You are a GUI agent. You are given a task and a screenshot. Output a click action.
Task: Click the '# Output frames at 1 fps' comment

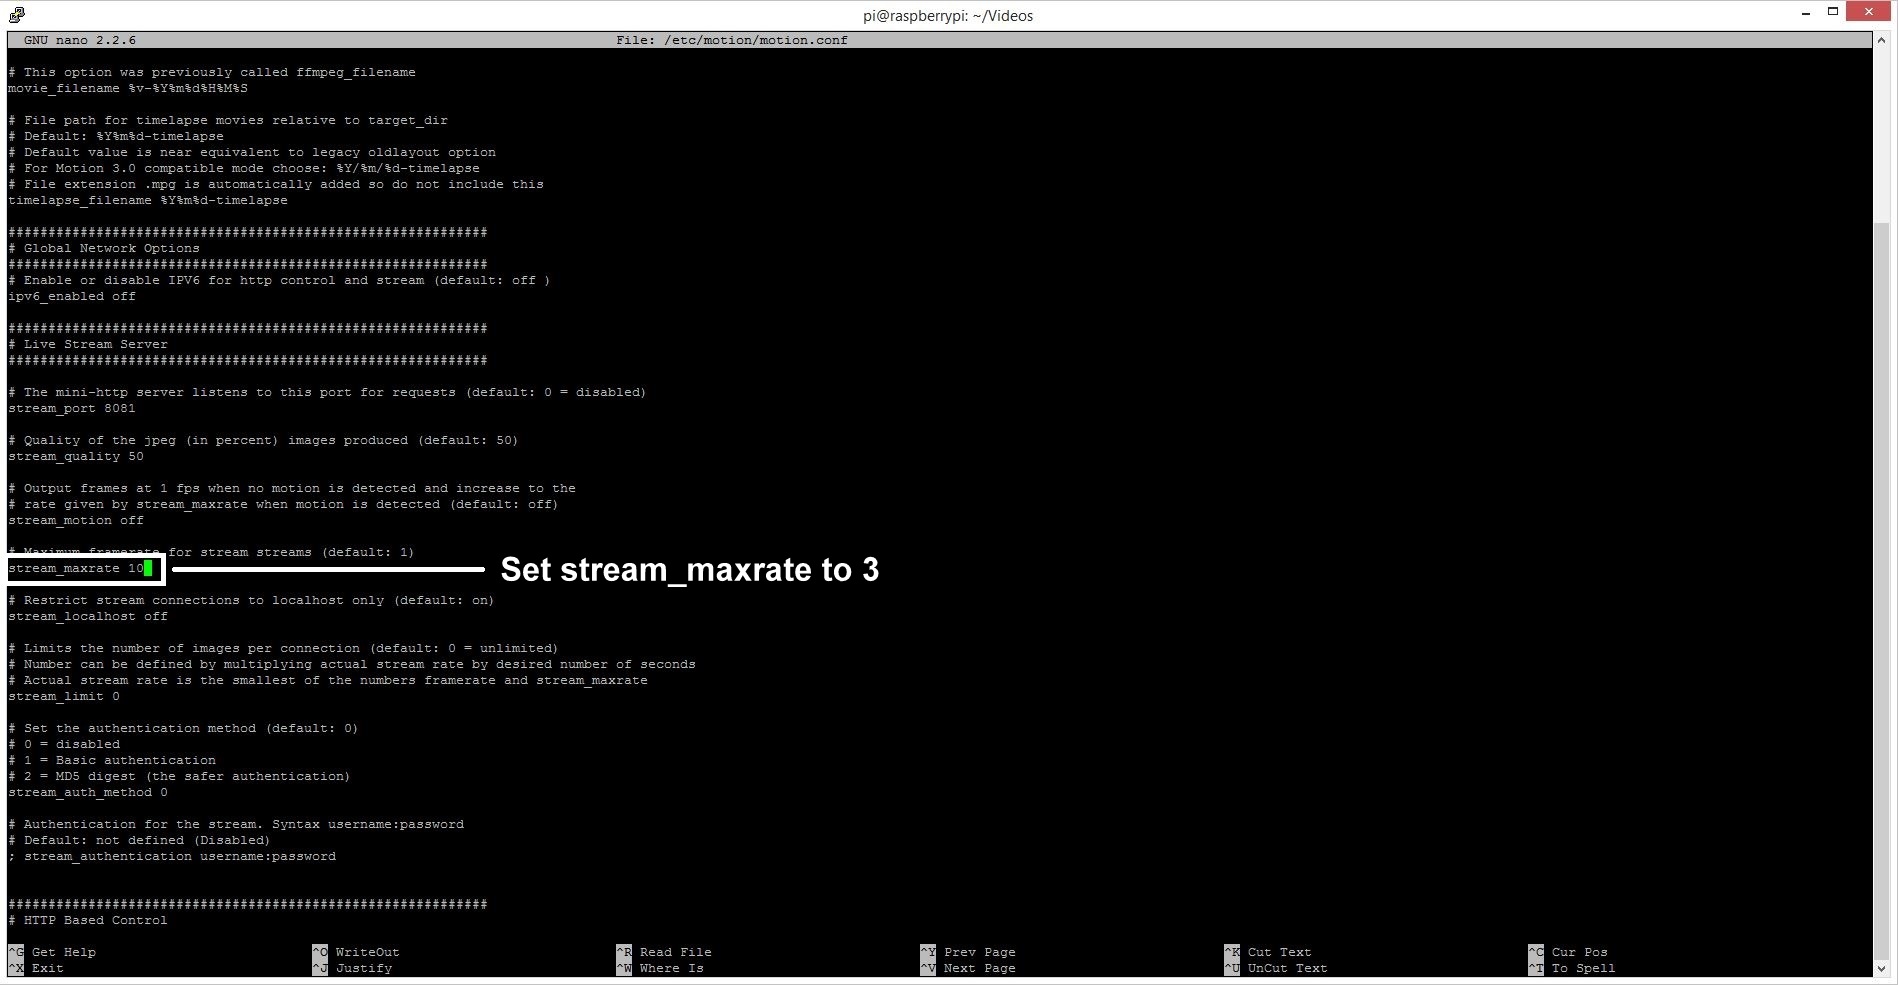[292, 488]
